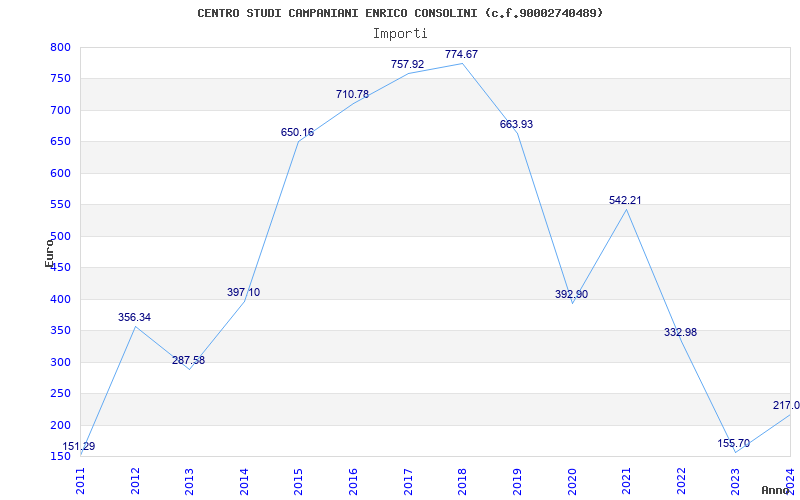The height and width of the screenshot is (500, 800).
Task: Click the 650 y-axis tick label
Action: [x=60, y=142]
